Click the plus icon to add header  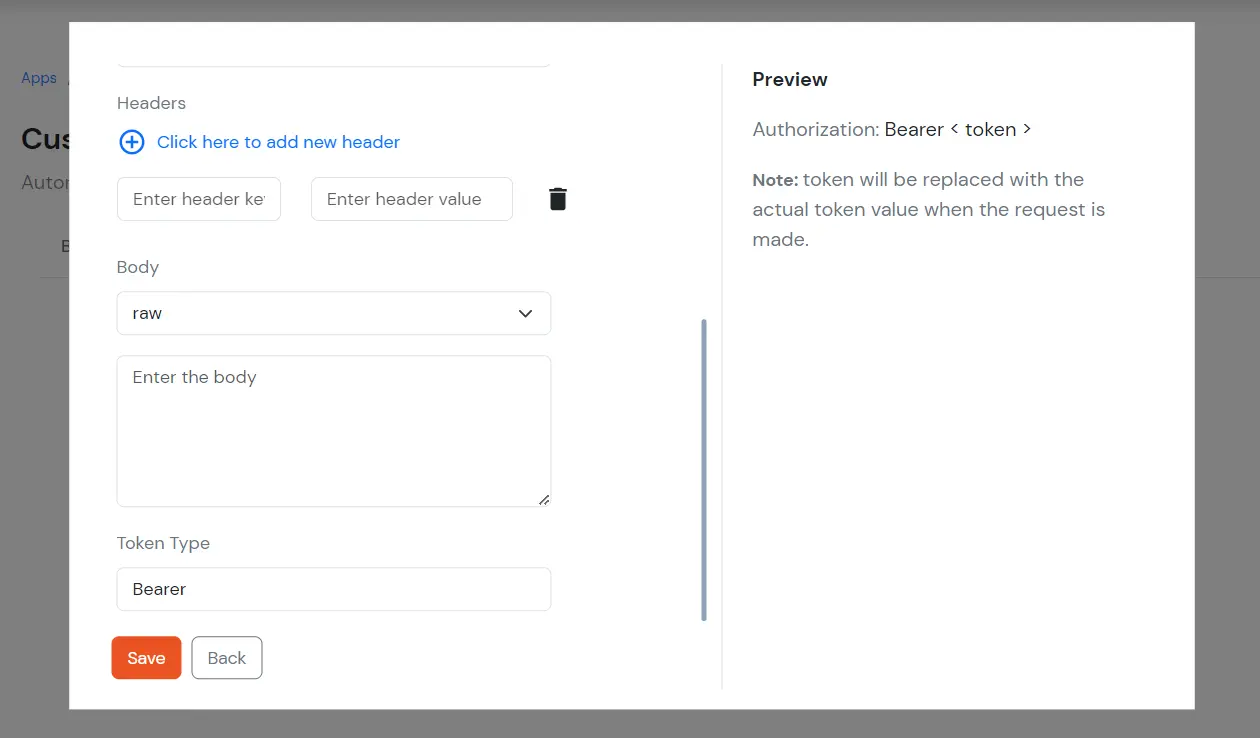pyautogui.click(x=131, y=142)
